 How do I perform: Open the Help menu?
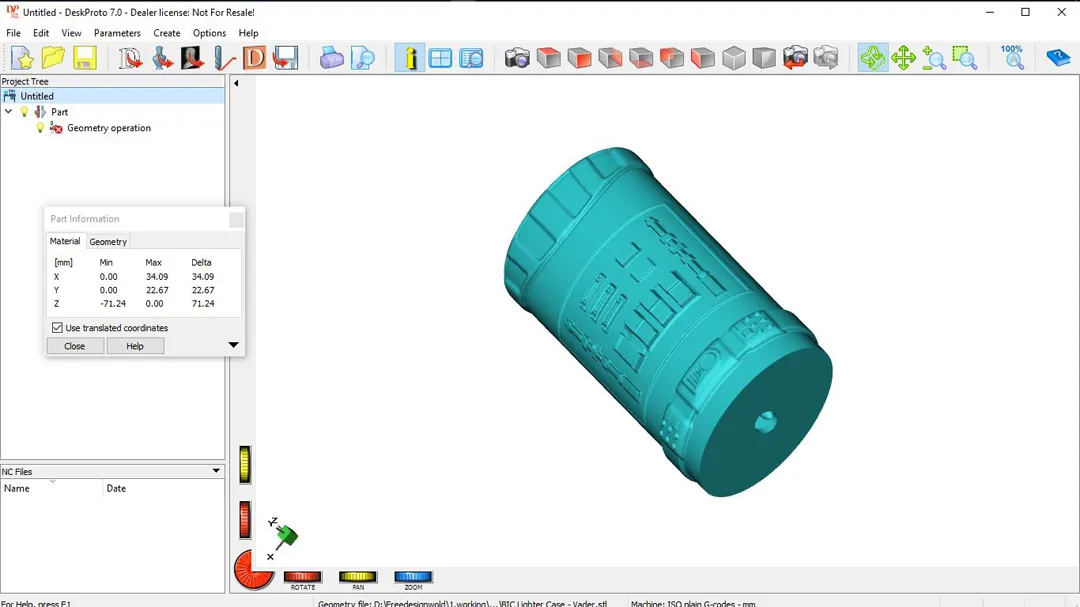click(248, 33)
